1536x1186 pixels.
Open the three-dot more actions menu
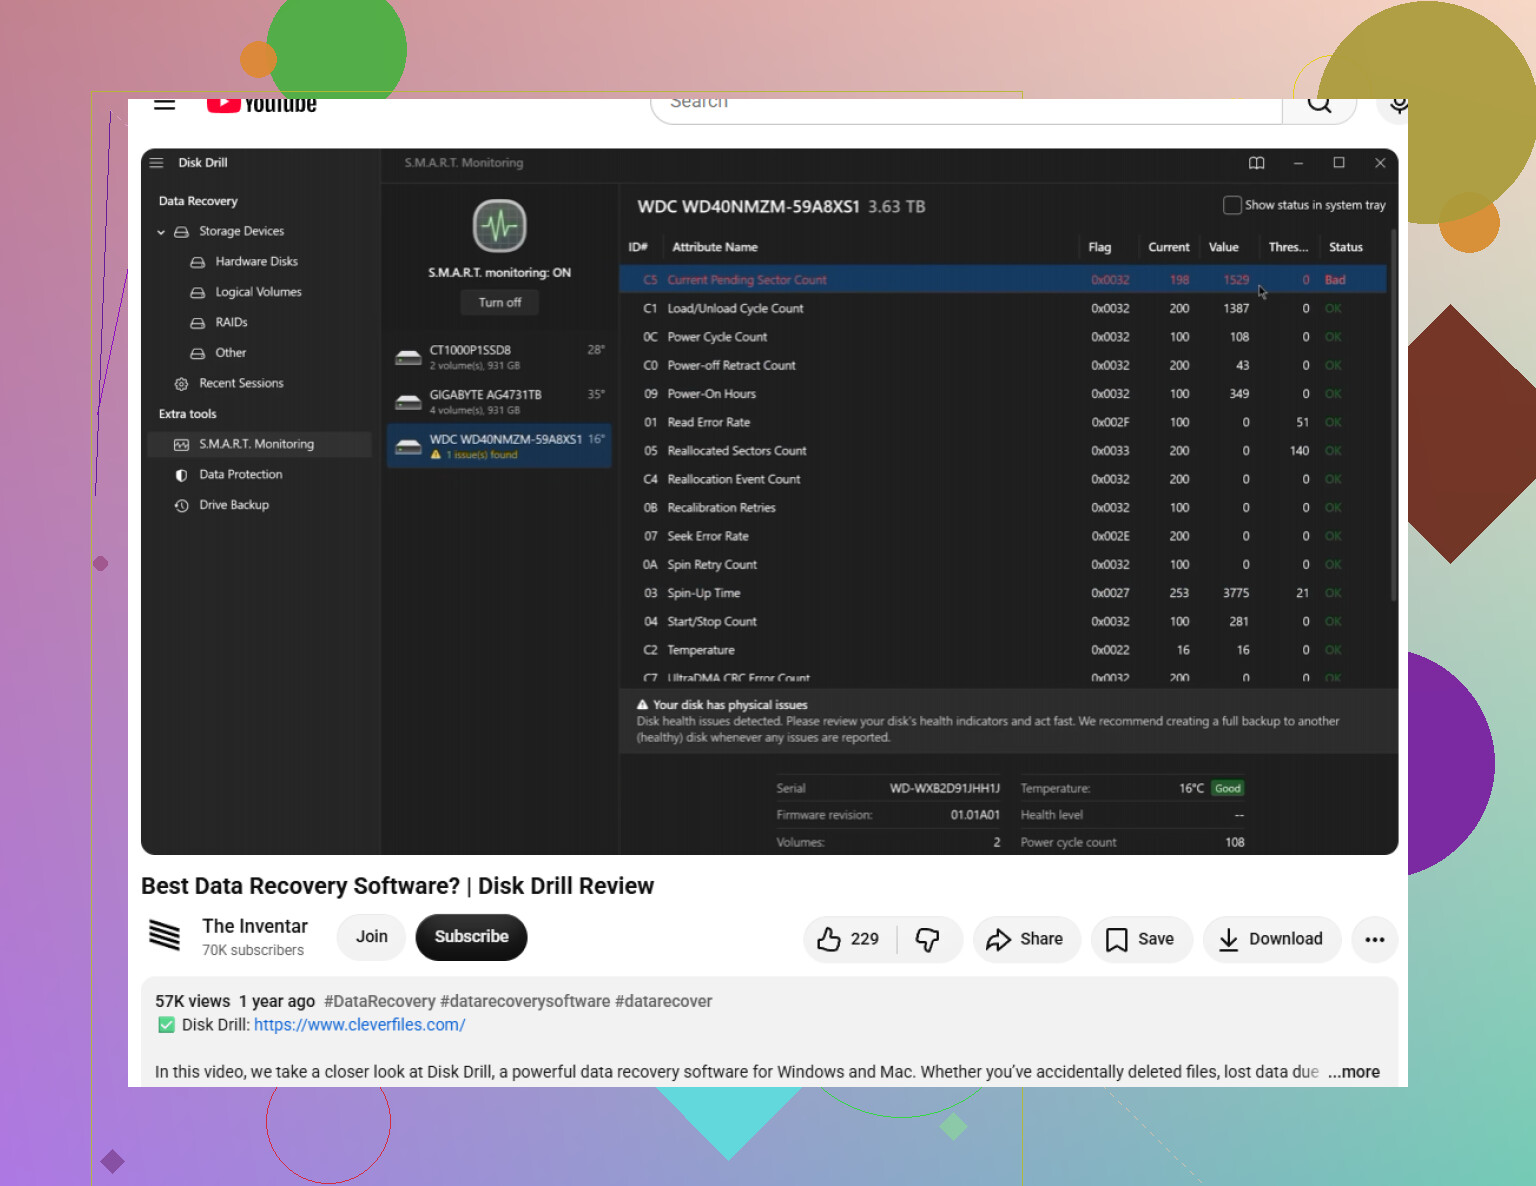(x=1375, y=939)
